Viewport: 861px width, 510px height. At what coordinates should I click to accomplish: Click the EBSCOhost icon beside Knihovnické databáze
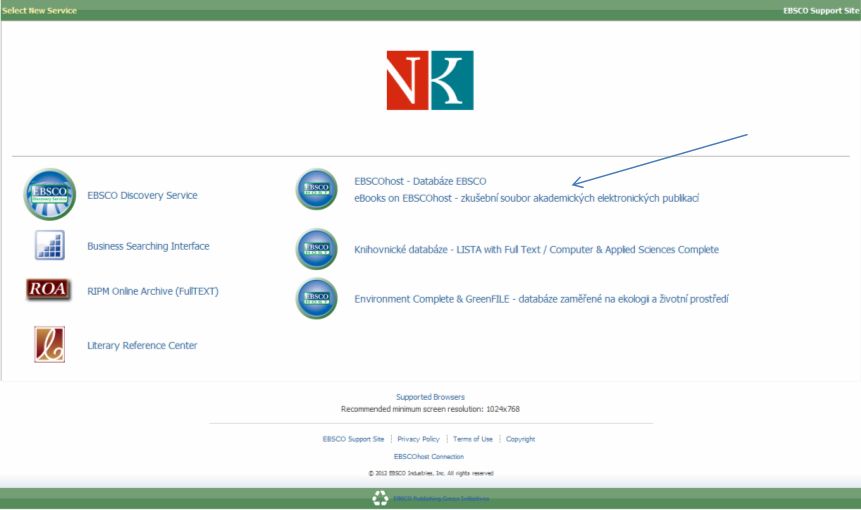click(x=317, y=249)
